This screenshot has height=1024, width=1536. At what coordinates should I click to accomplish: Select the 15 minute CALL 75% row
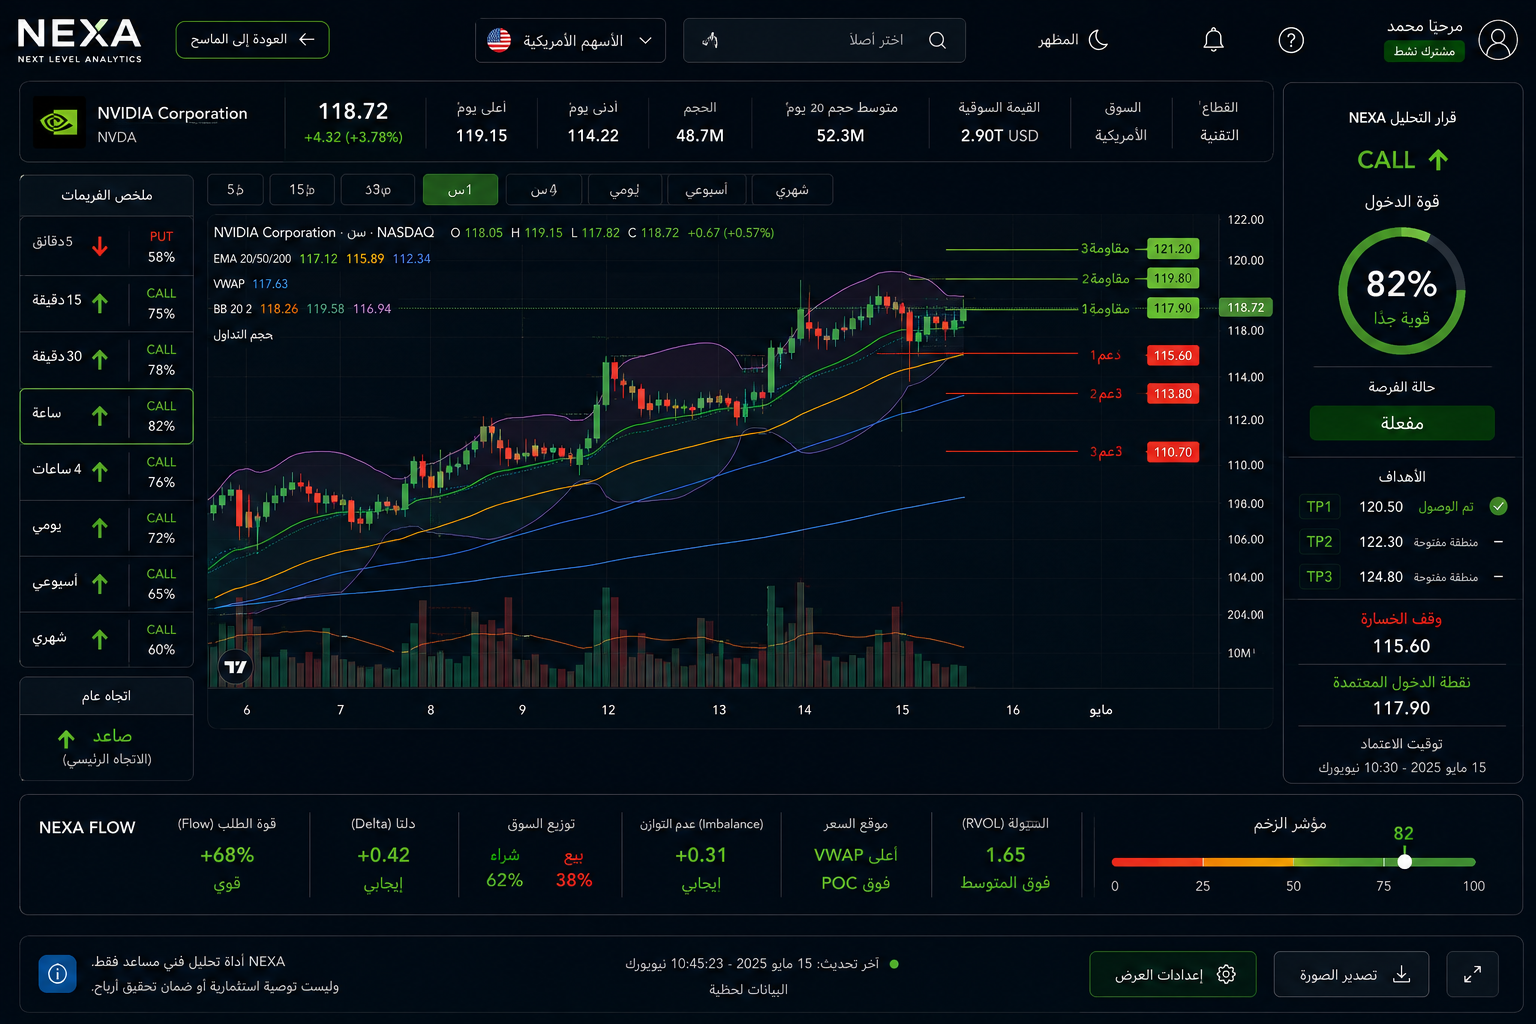click(x=106, y=303)
